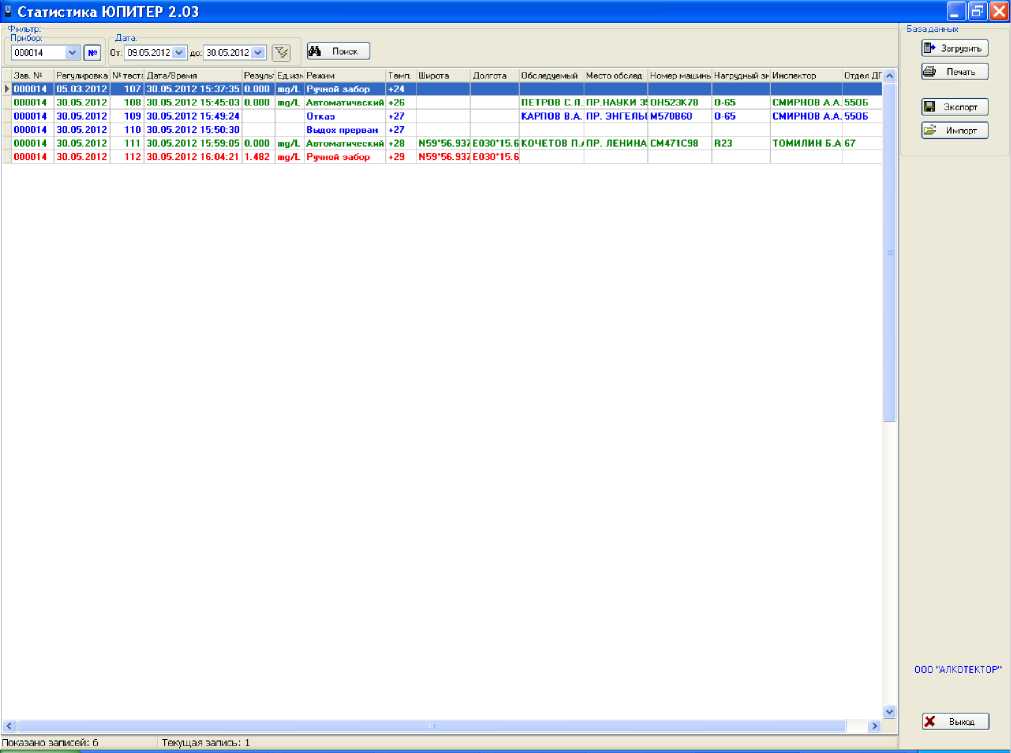Click the red result value 1.482
This screenshot has height=753, width=1011.
coord(258,157)
